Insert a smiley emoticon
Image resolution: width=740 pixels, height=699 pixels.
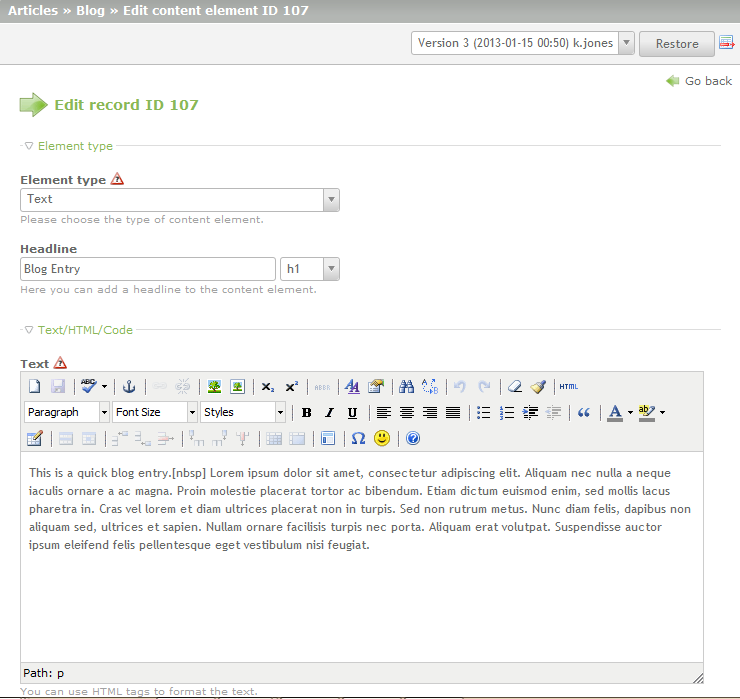click(x=382, y=439)
